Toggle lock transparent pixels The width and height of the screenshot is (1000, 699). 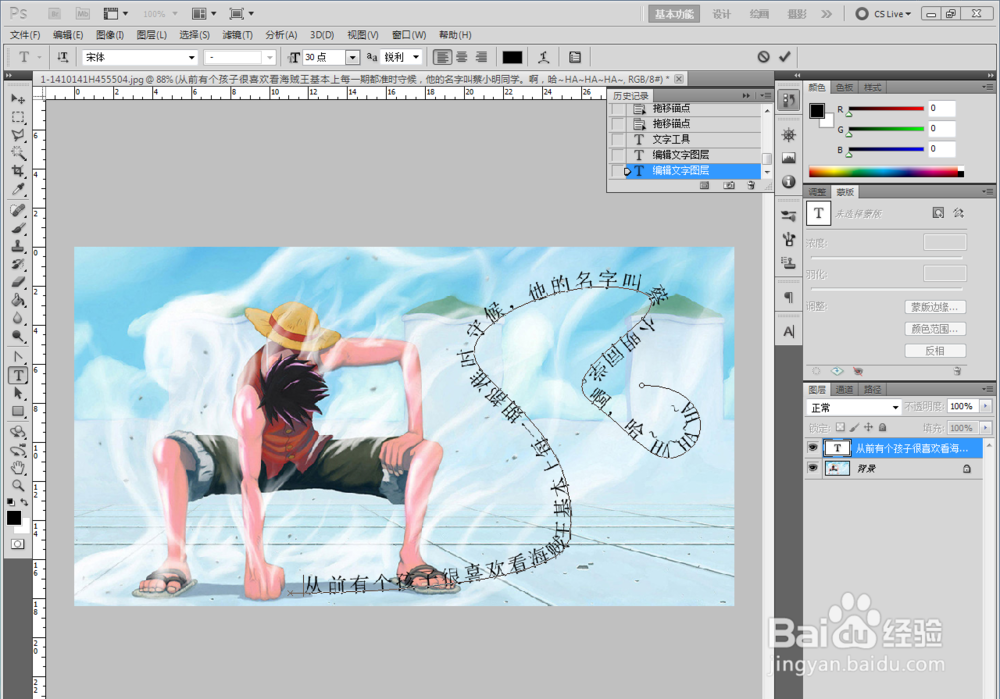point(840,427)
